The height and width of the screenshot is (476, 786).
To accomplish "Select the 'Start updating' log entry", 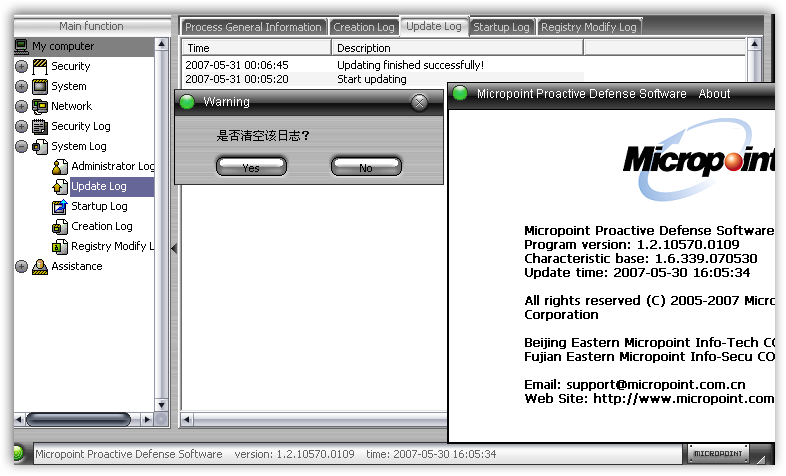I will (371, 79).
